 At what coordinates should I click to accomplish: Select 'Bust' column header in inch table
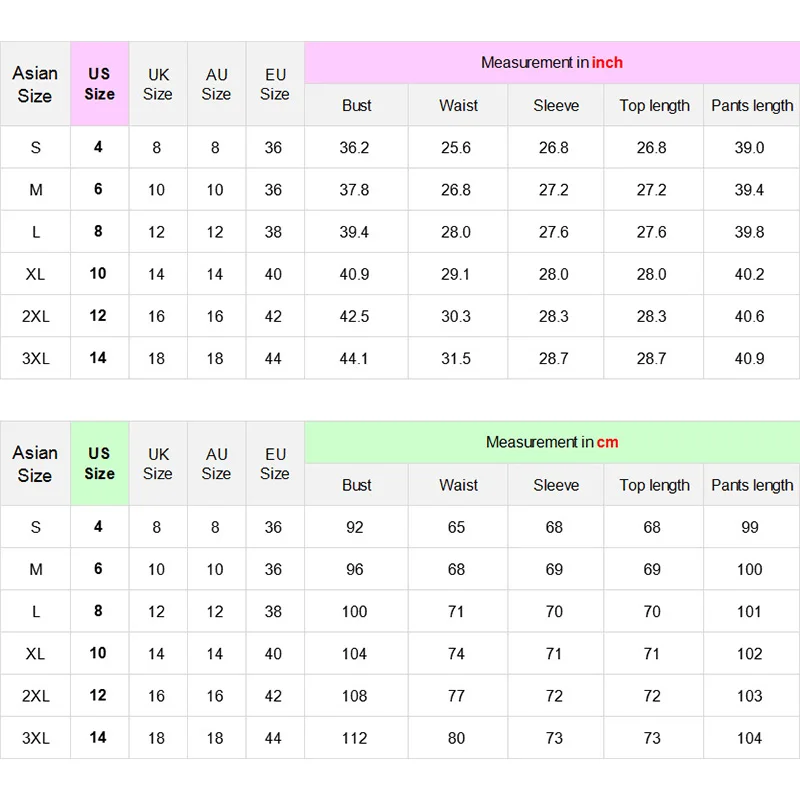(356, 105)
